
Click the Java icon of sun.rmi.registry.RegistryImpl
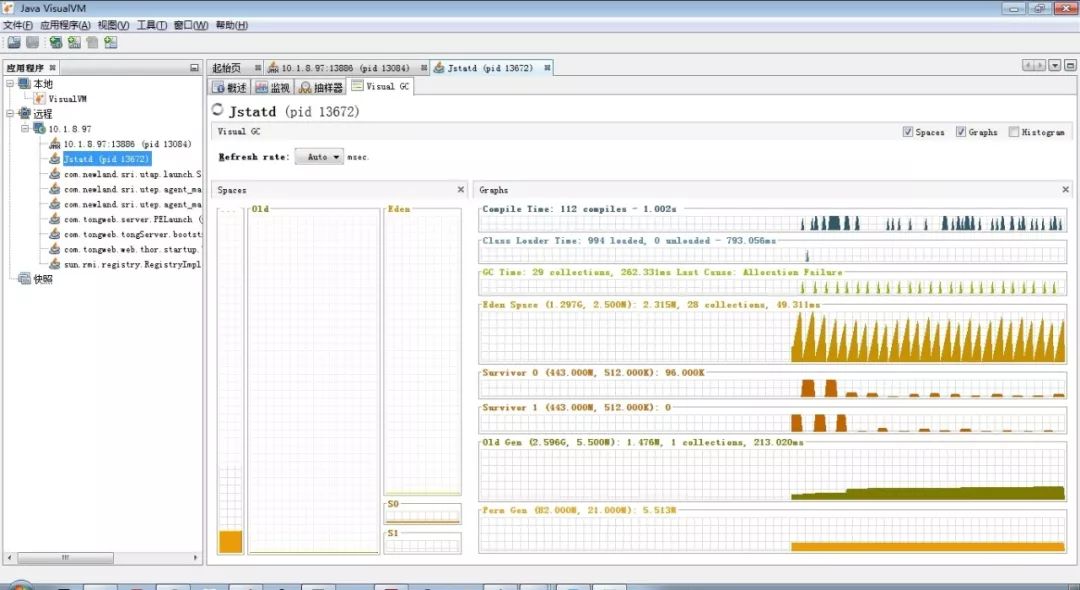click(54, 264)
